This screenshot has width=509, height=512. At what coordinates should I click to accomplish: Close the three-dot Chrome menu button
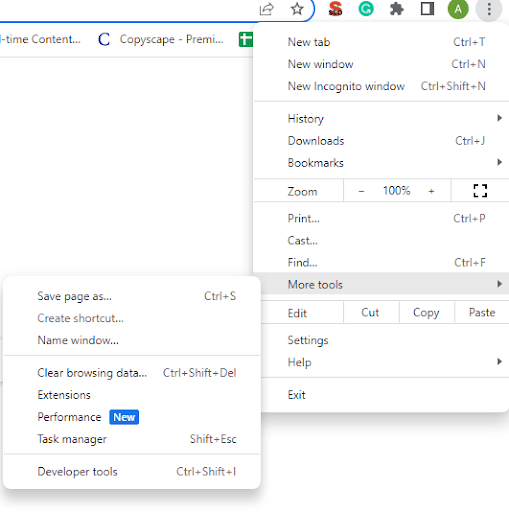coord(489,9)
